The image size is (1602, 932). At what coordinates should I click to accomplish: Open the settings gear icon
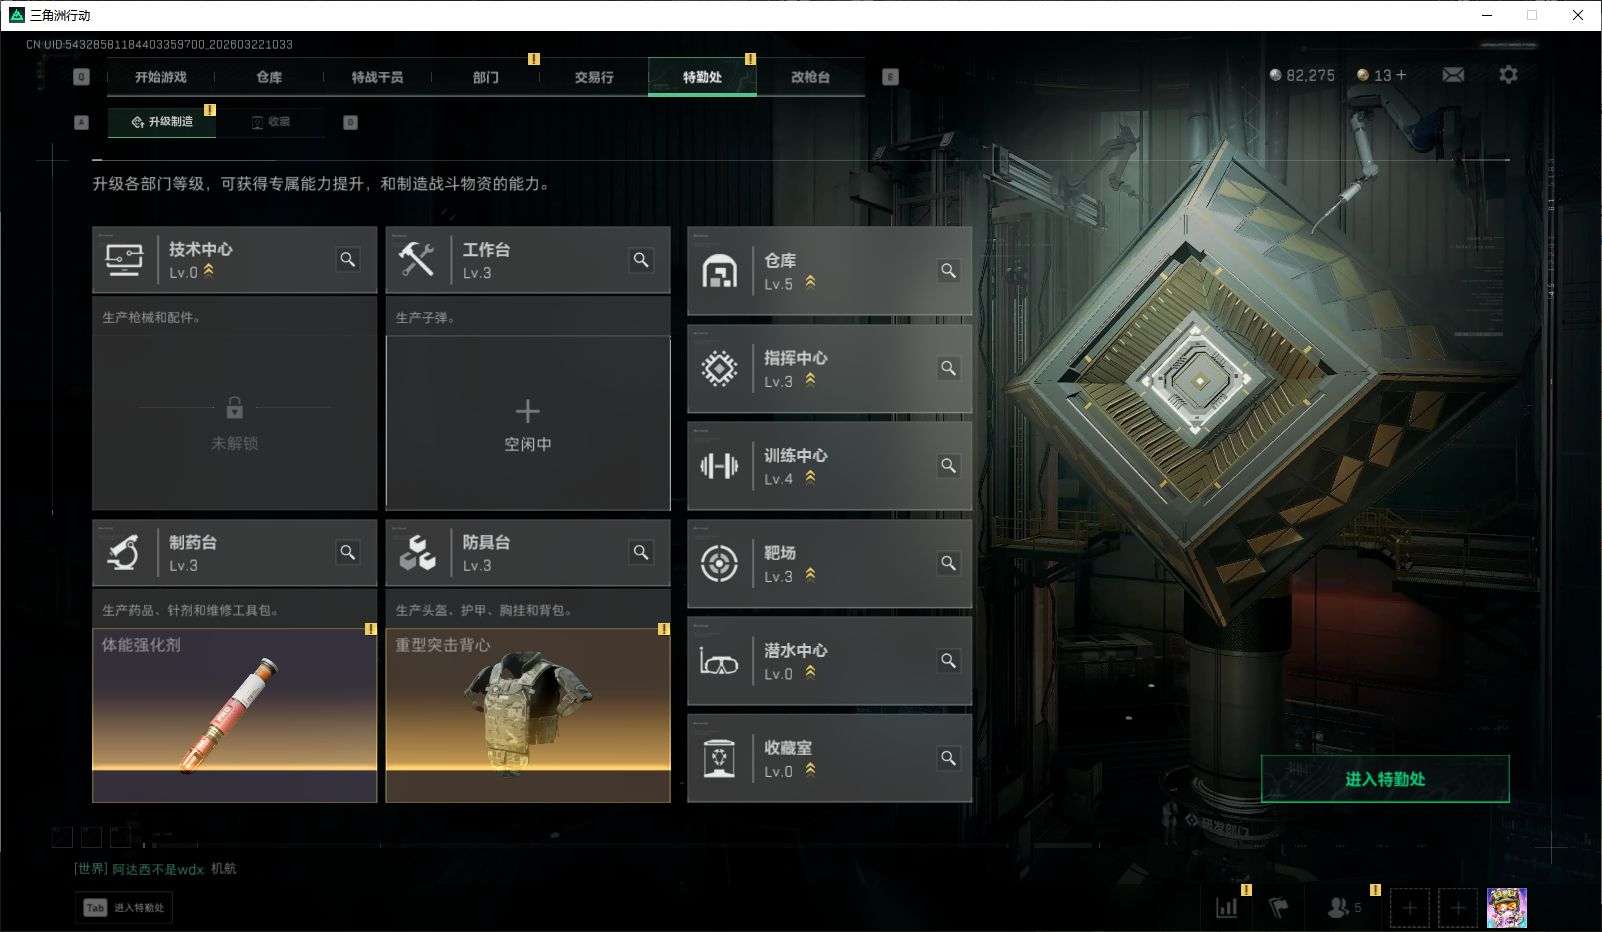[1508, 75]
